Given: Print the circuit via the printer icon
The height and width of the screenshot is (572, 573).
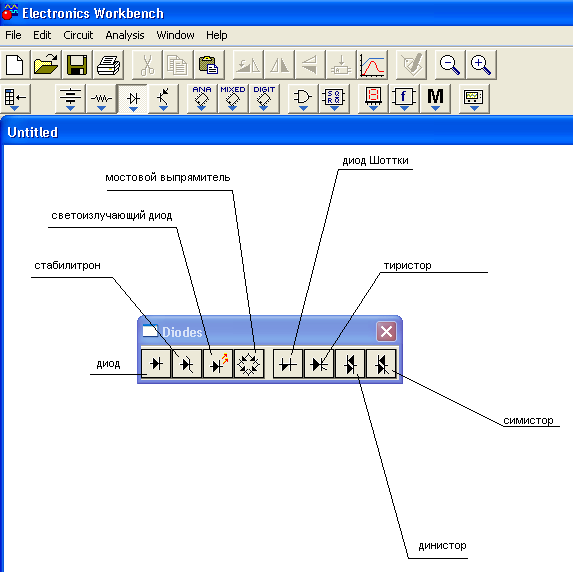Looking at the screenshot, I should point(108,65).
